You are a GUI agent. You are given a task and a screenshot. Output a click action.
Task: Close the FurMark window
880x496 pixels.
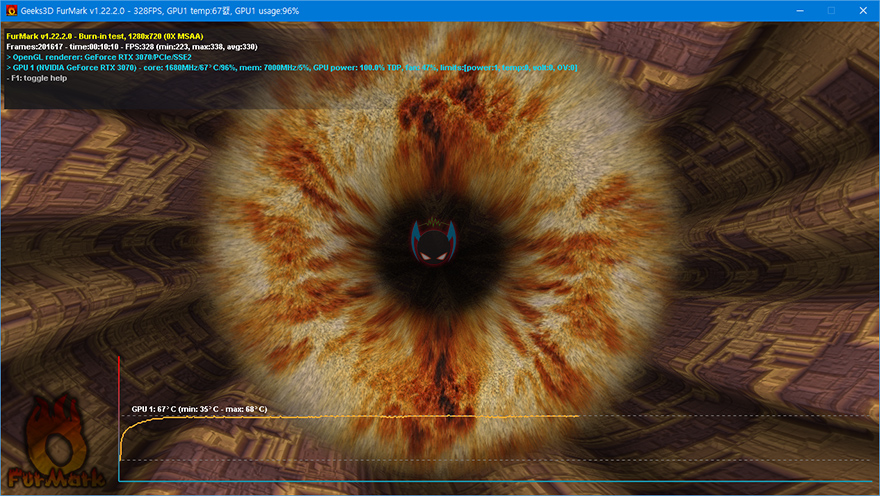863,11
